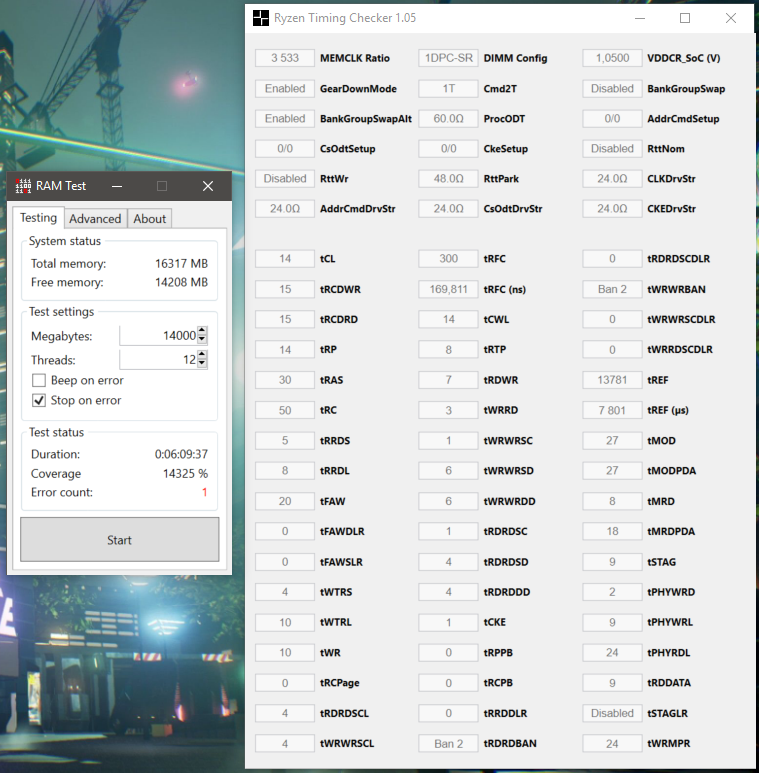Click the RttNom Disabled field
The height and width of the screenshot is (773, 759).
(x=612, y=149)
